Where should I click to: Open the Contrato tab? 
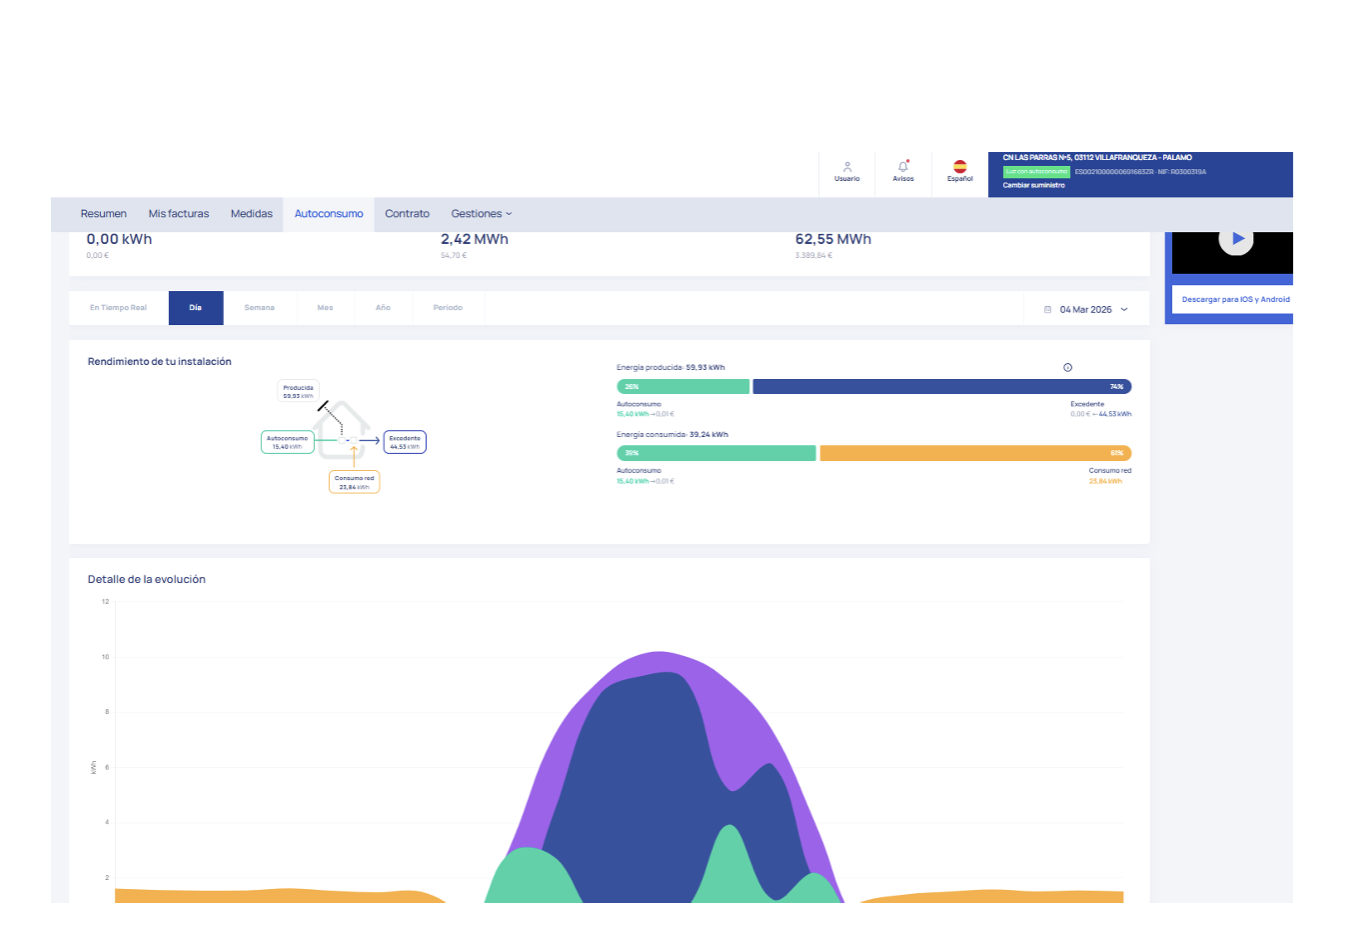[x=407, y=214]
